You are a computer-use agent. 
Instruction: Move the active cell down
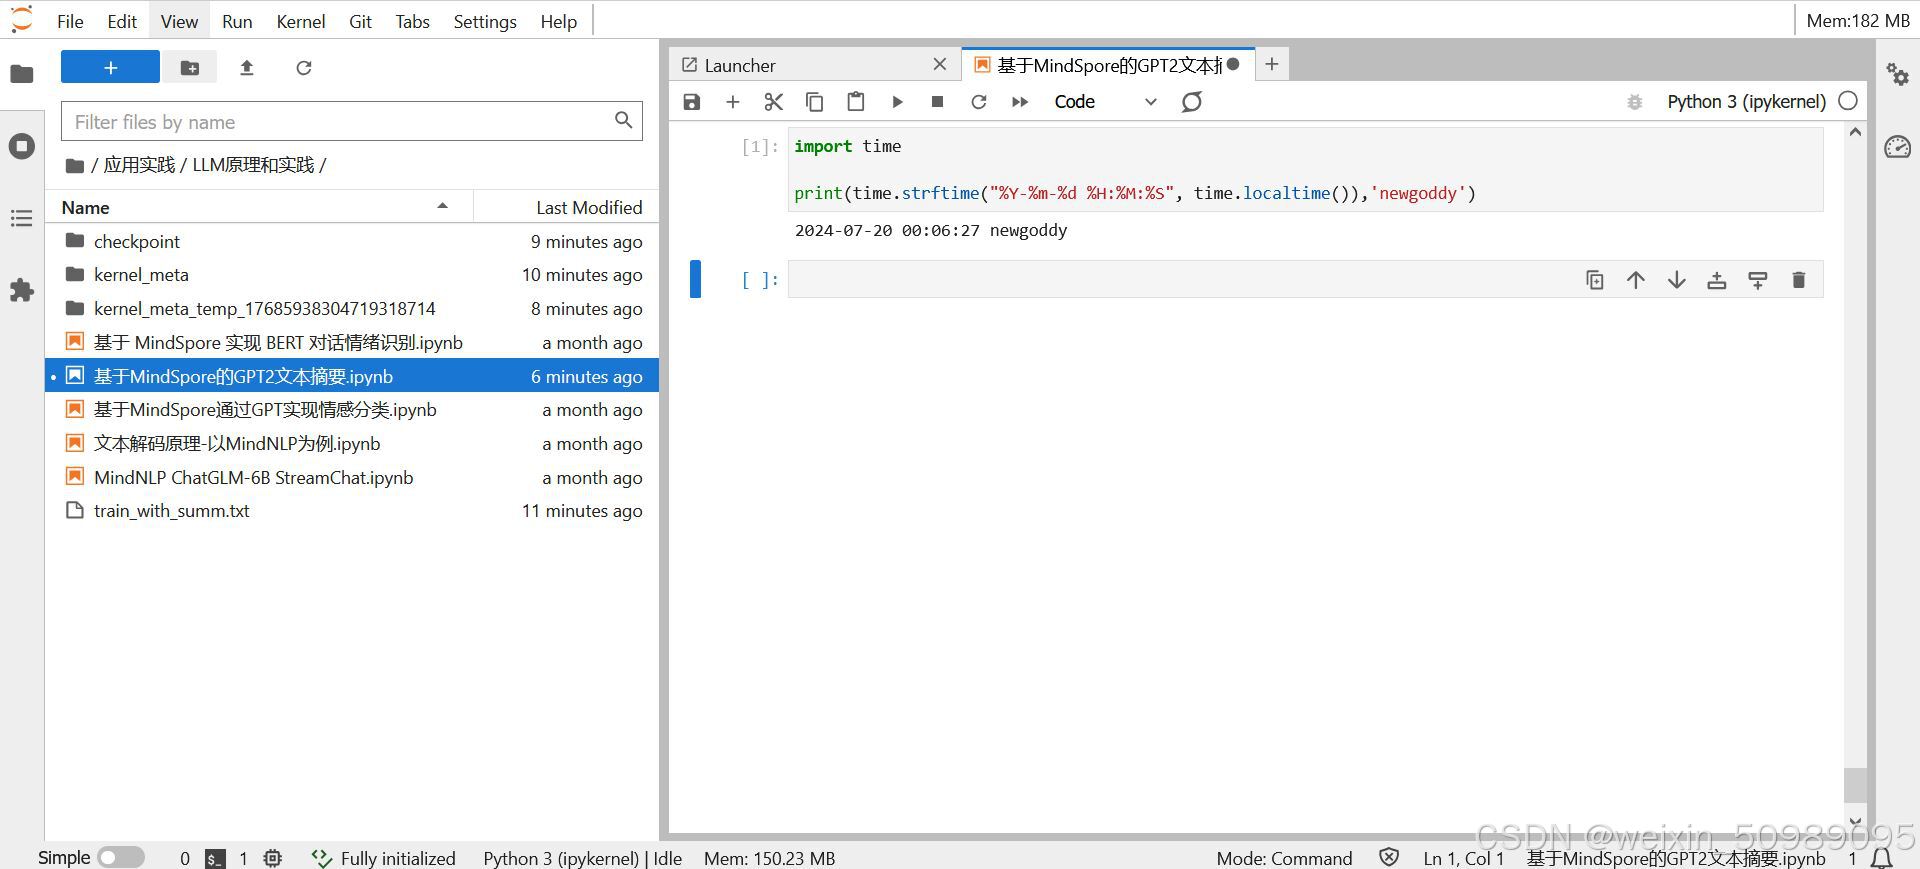tap(1677, 280)
